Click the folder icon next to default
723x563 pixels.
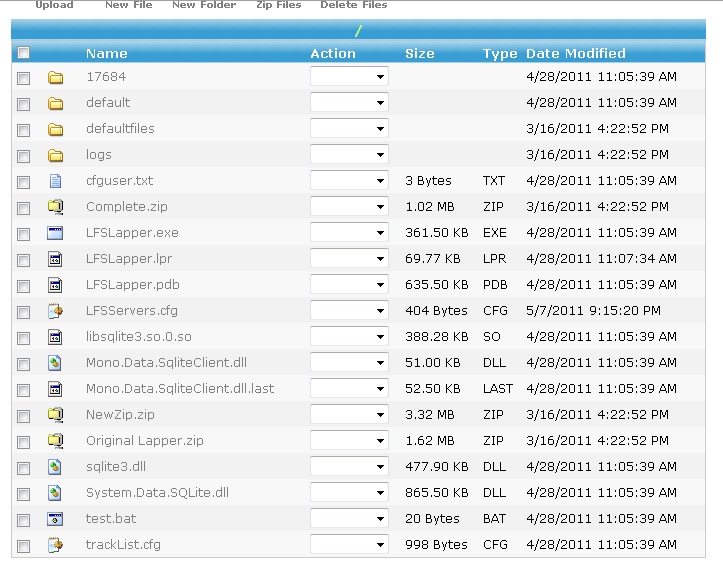click(x=55, y=103)
